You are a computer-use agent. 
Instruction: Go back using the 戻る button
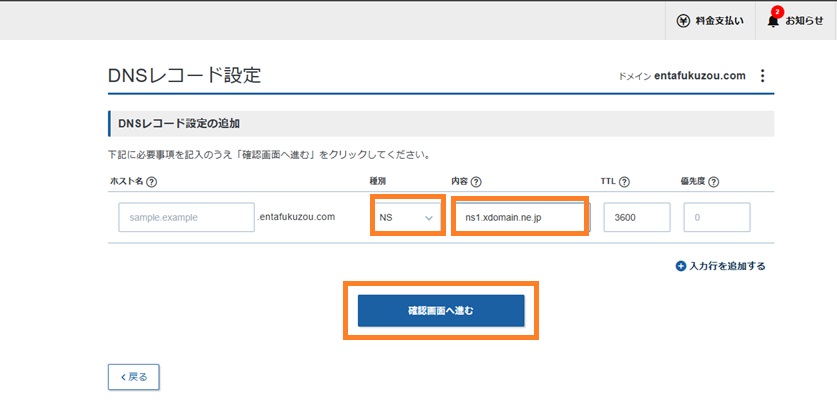133,377
